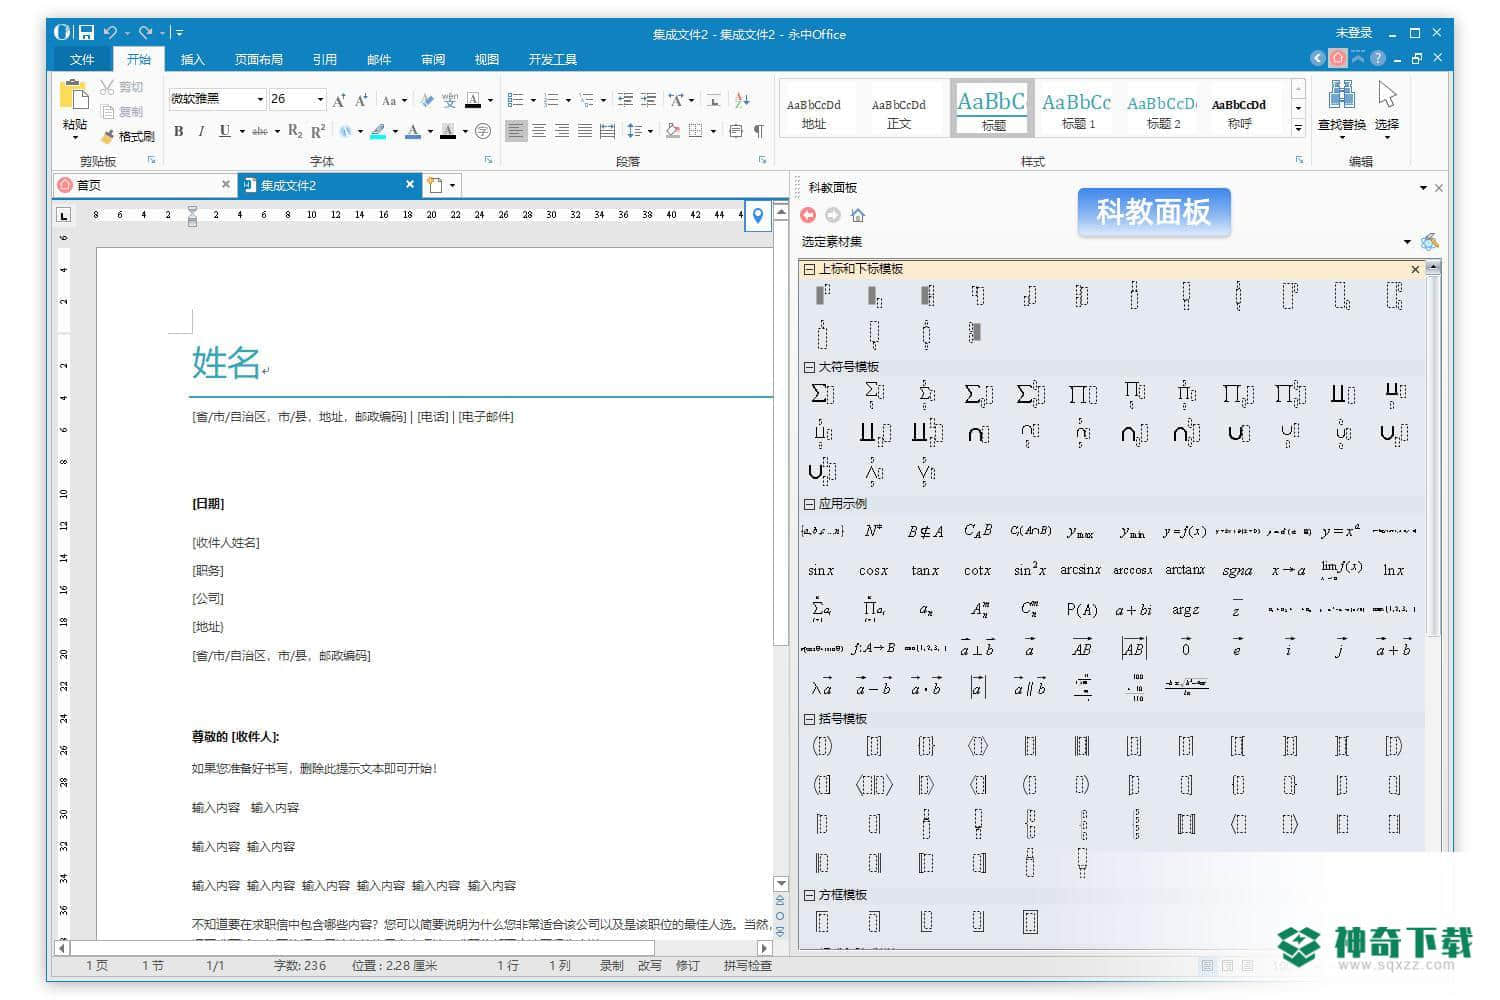The height and width of the screenshot is (1000, 1500).
Task: Toggle subscript R₂ formatting
Action: 294,131
